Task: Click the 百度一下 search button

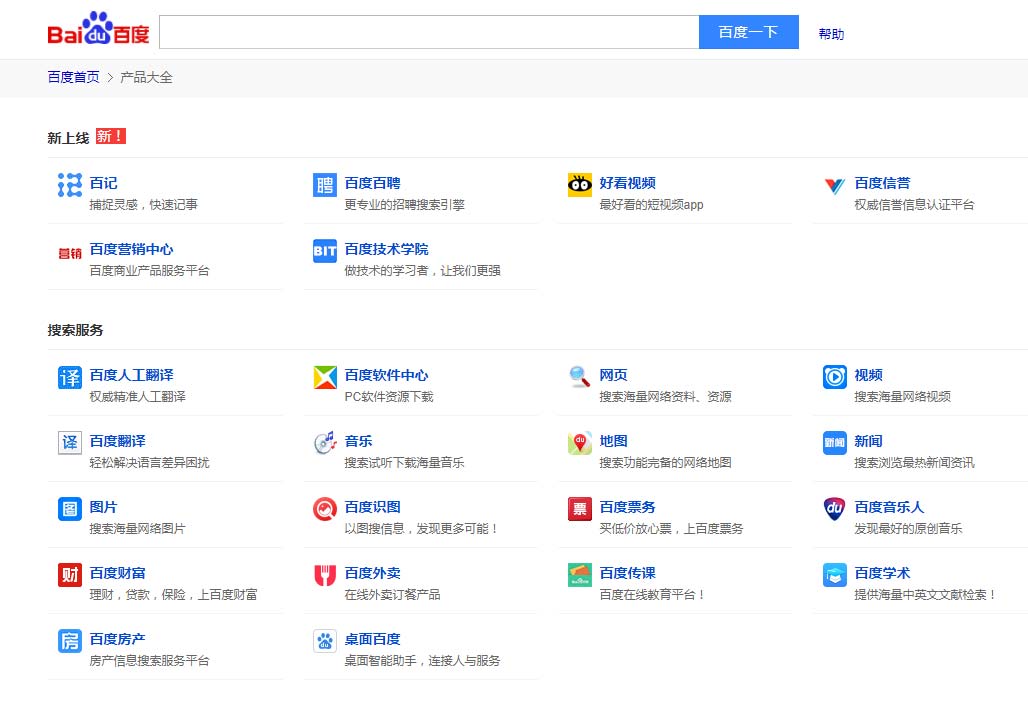Action: [x=749, y=32]
